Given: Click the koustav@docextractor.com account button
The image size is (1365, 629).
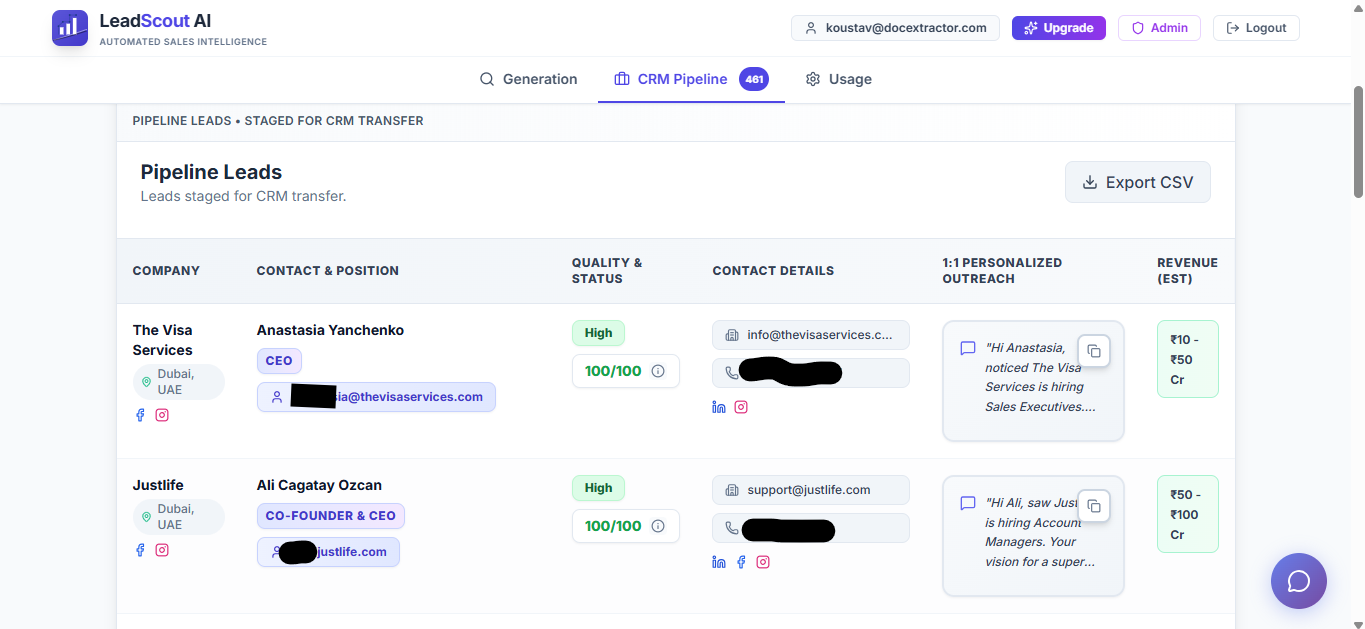Looking at the screenshot, I should pos(895,27).
